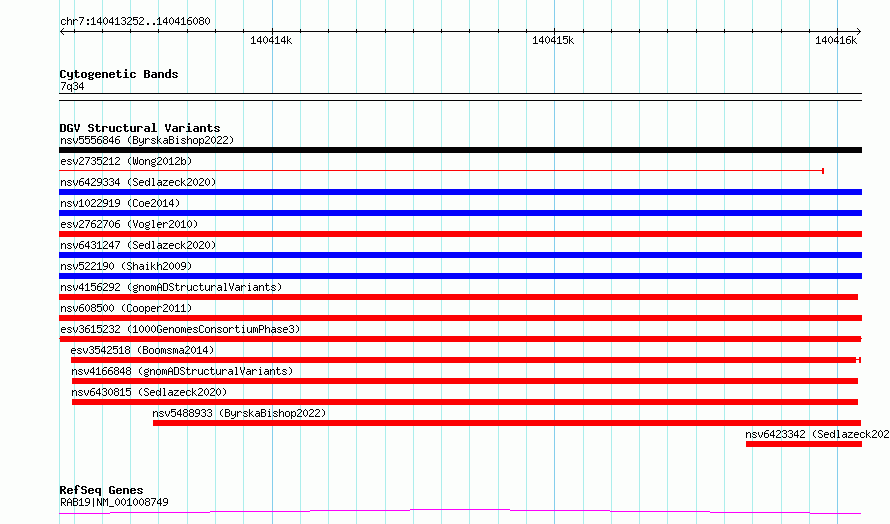Click the blue bar under nsv6431247

tap(460, 255)
